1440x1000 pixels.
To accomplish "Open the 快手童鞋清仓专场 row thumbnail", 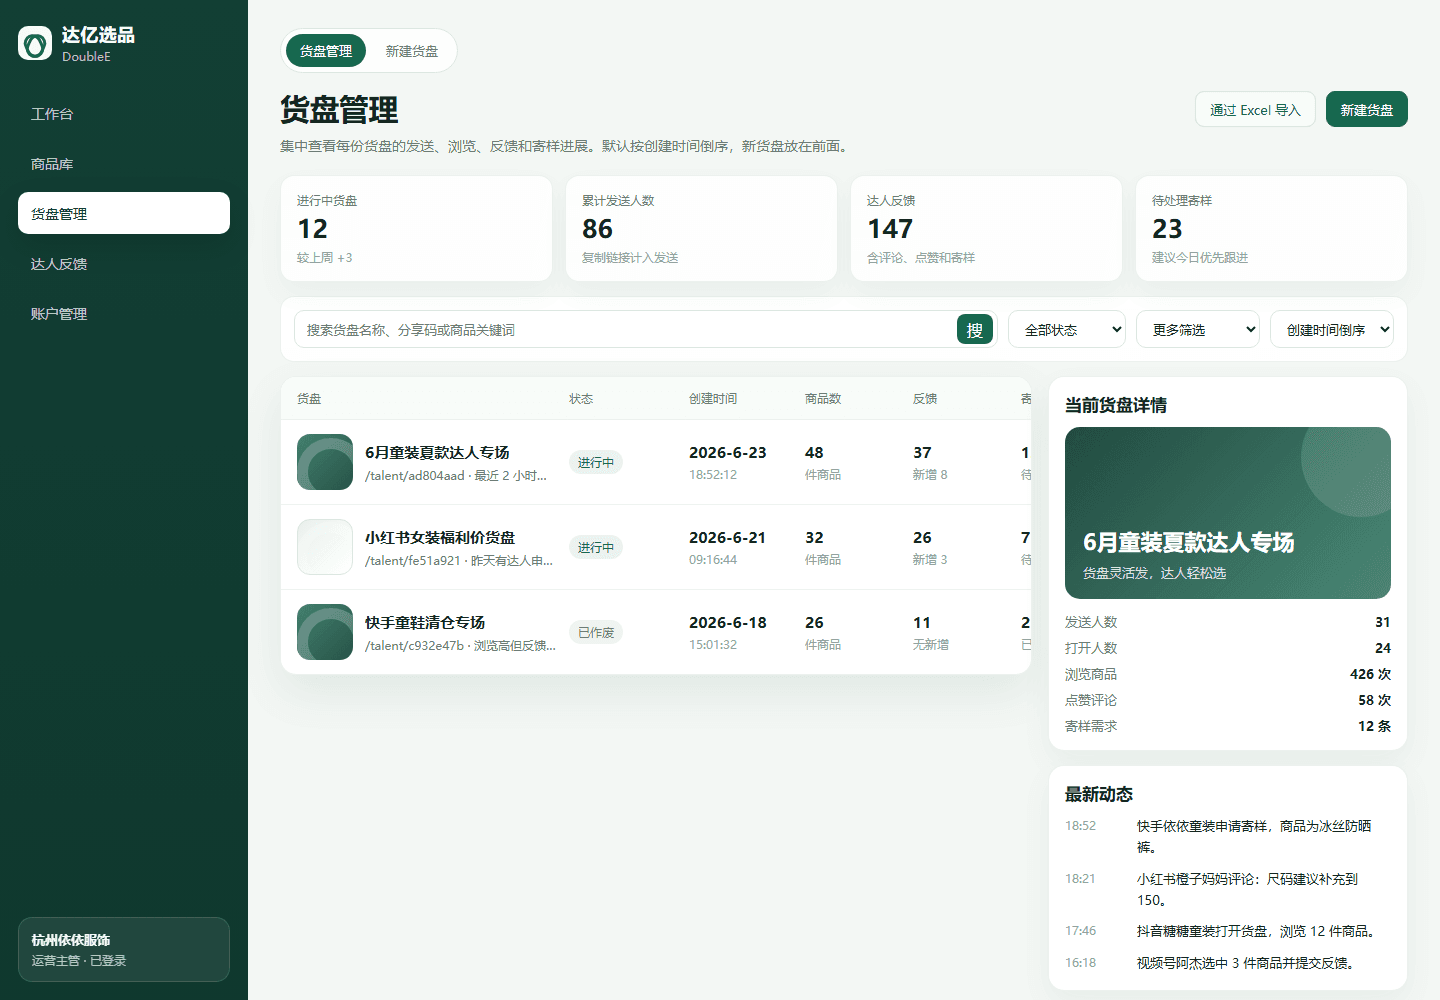I will (325, 632).
